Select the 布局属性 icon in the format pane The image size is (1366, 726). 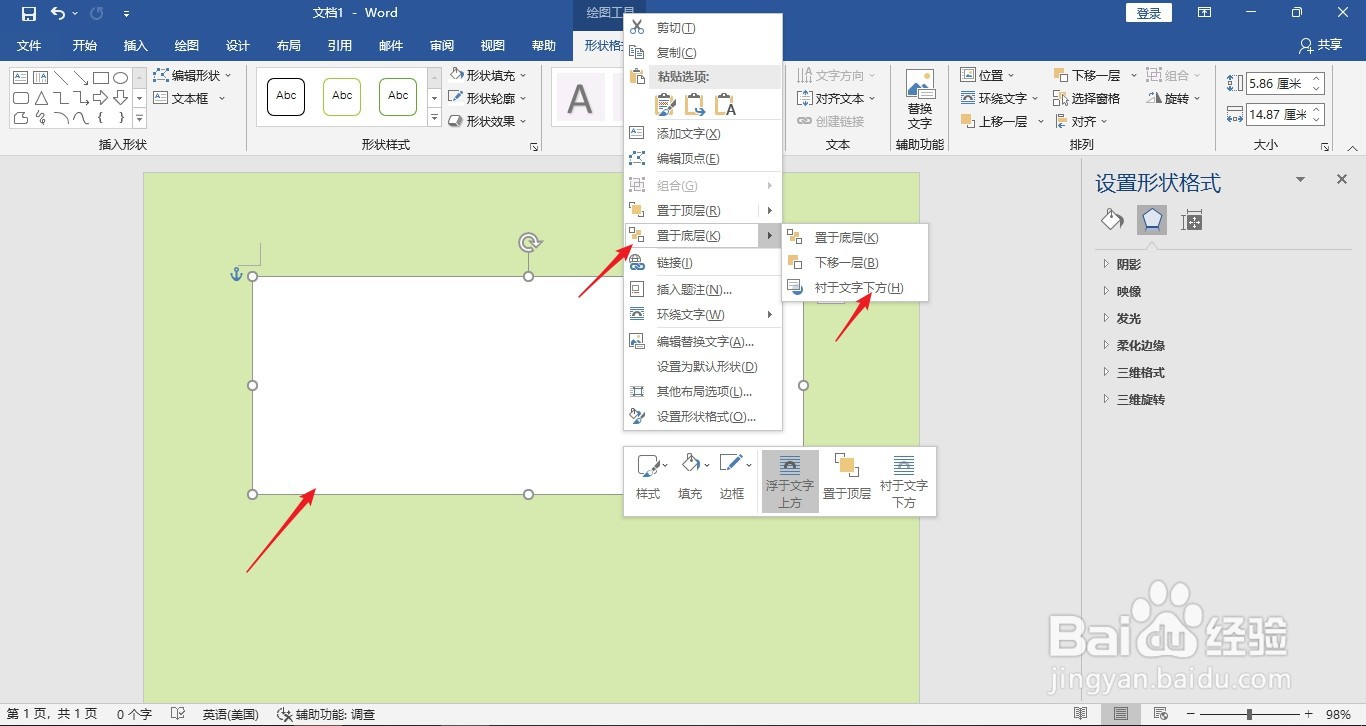[x=1191, y=219]
